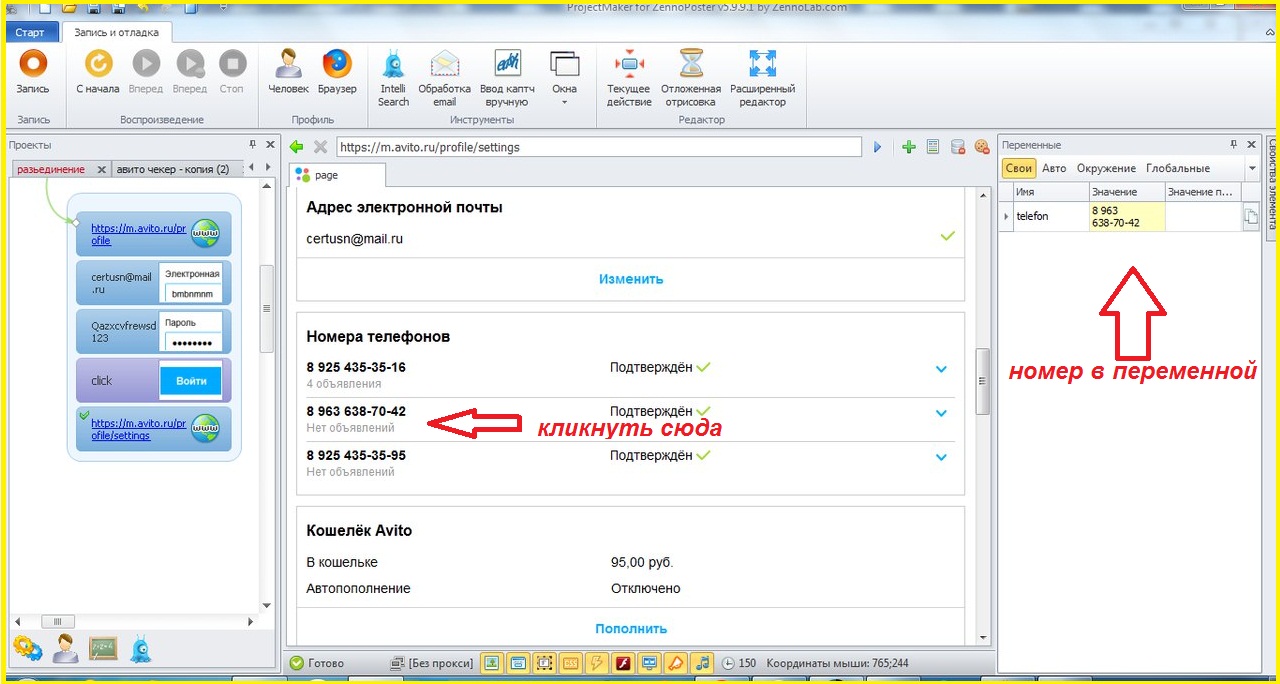Viewport: 1280px width, 684px height.
Task: Open the Текущее действие editor
Action: [629, 78]
